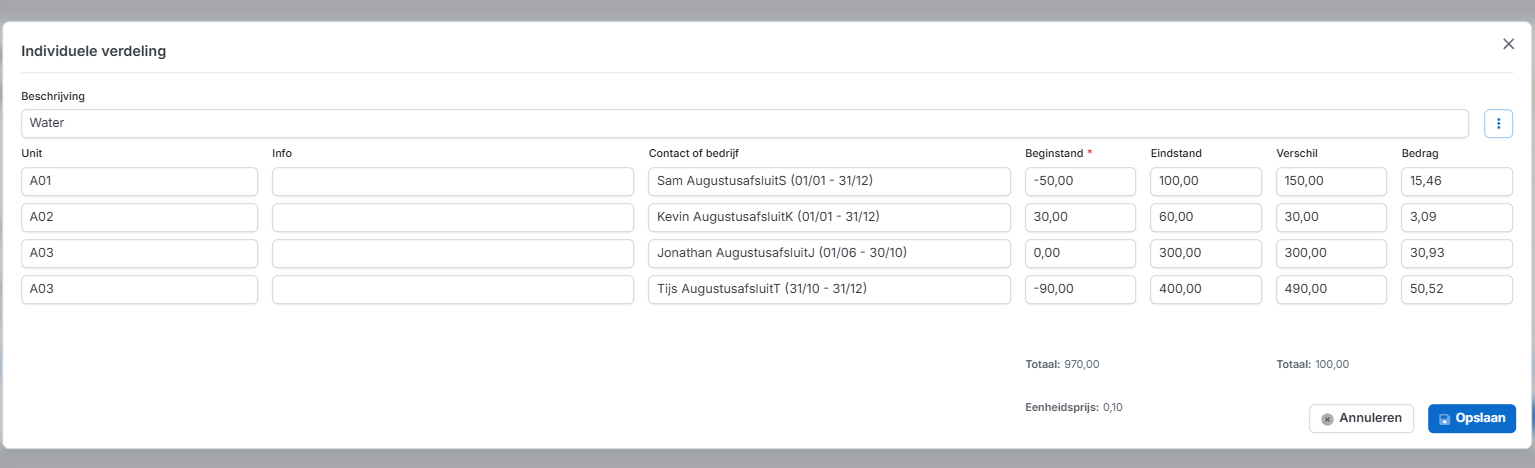The image size is (1535, 468).
Task: Edit the Eindstand value 100,00
Action: click(x=1205, y=182)
